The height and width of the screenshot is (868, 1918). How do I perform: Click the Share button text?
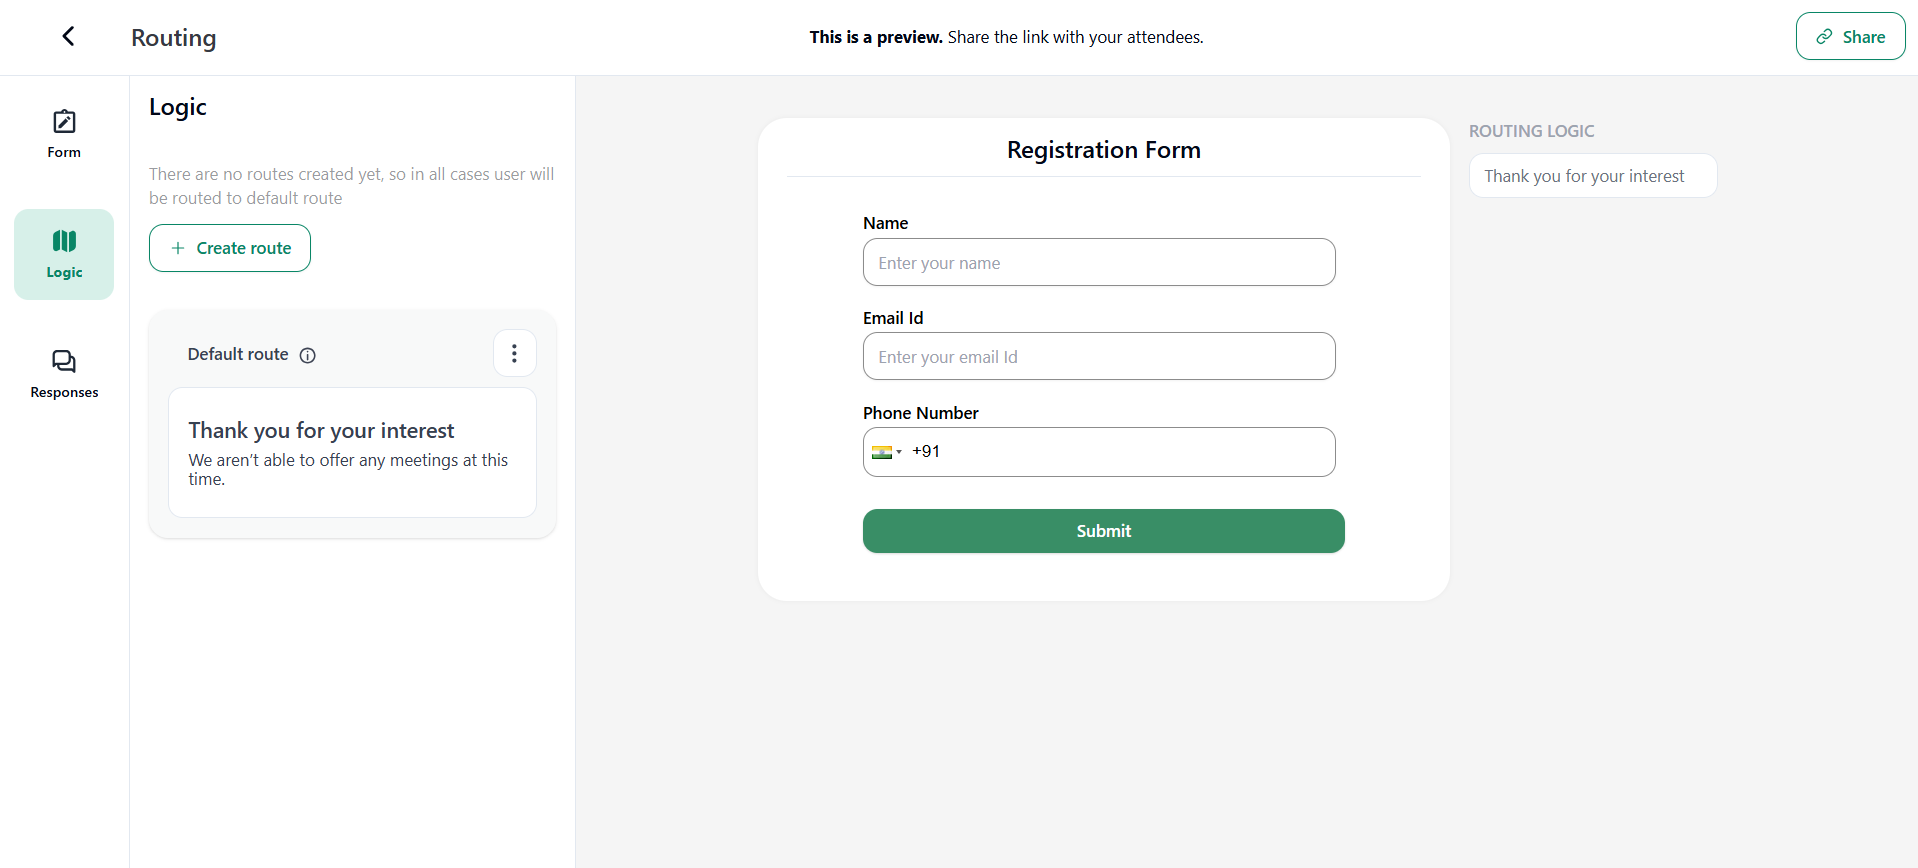point(1863,37)
